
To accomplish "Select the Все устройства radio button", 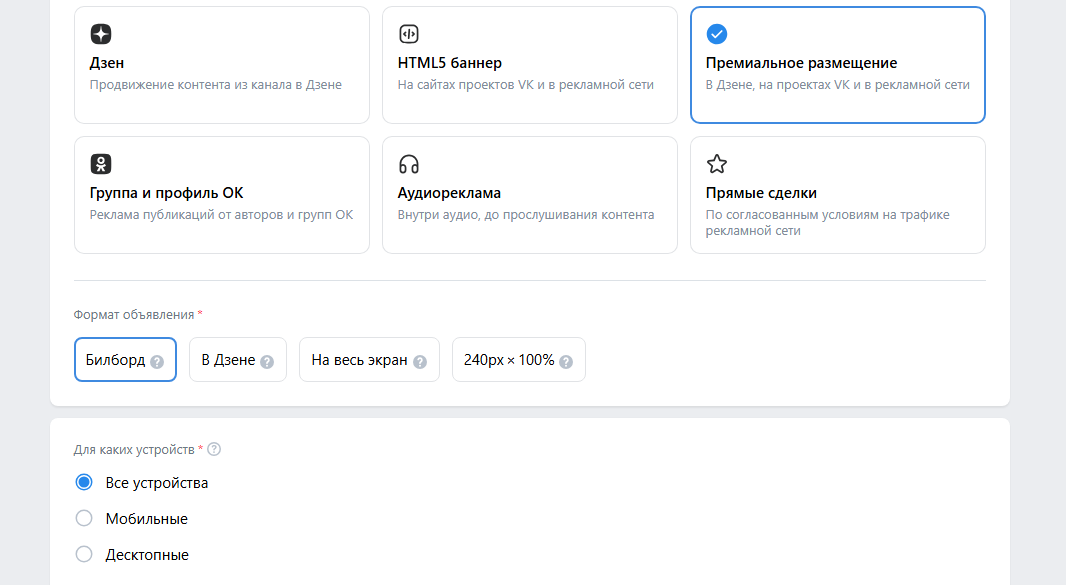I will 84,482.
